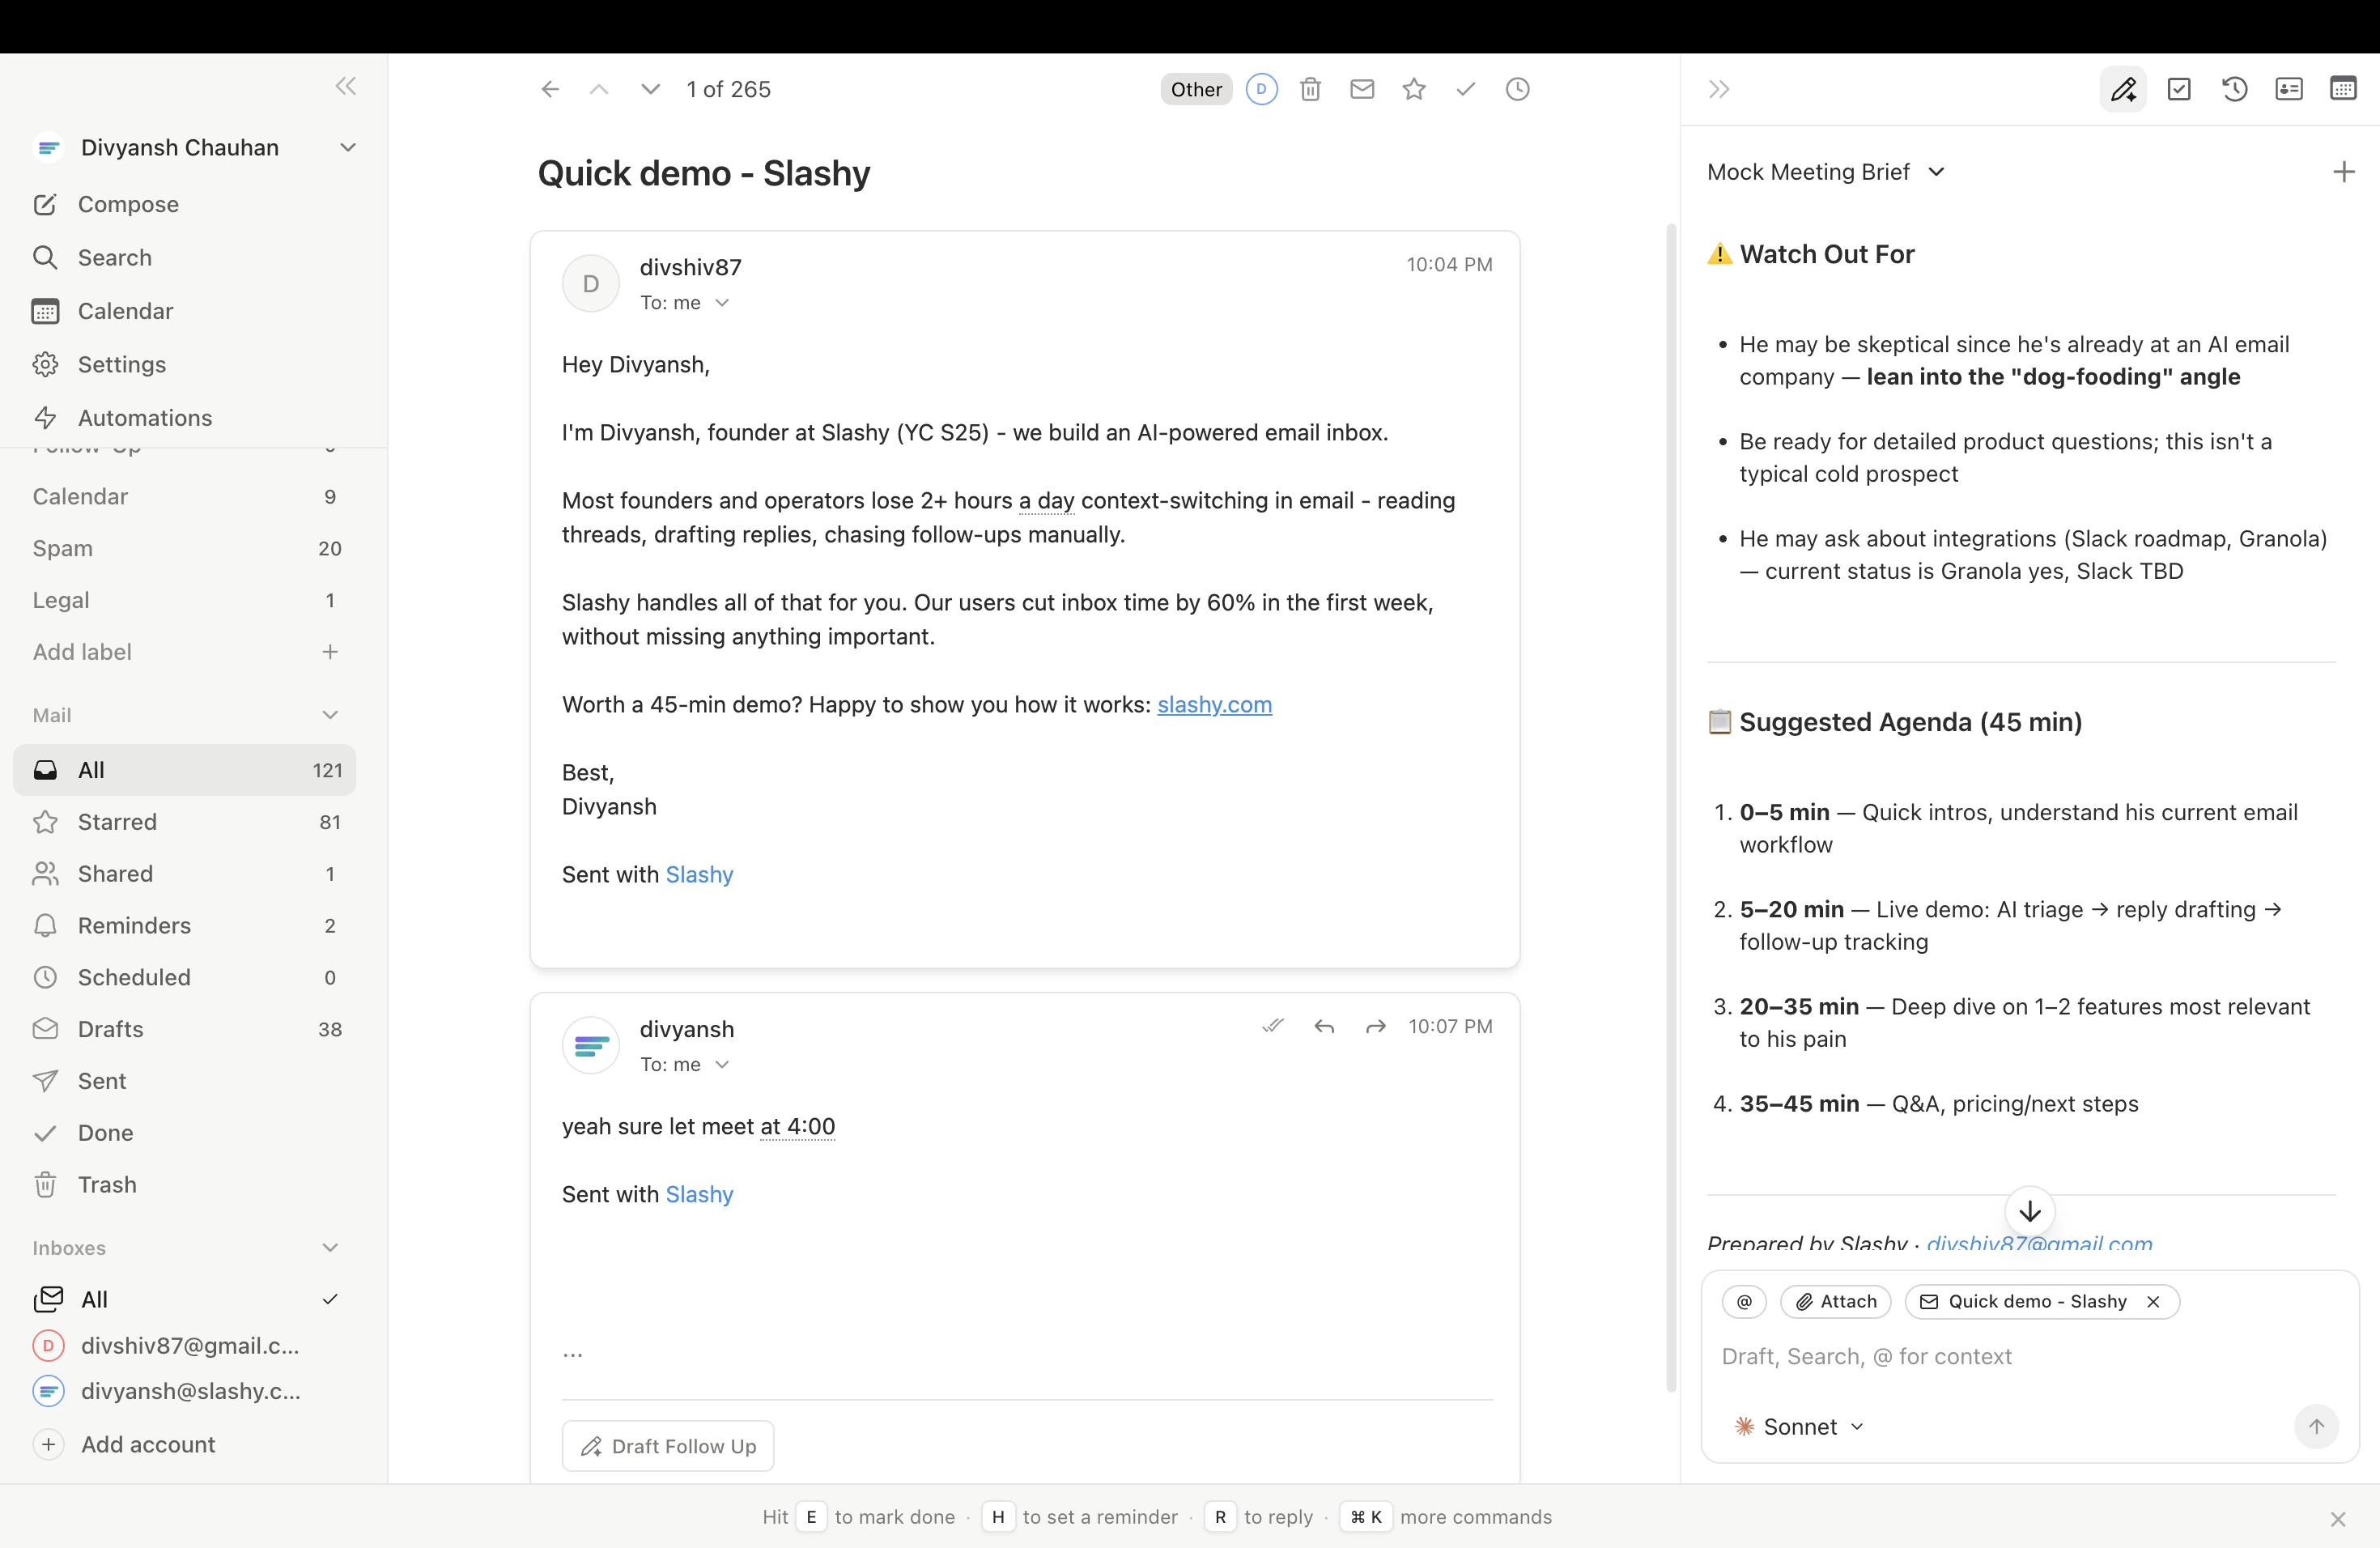The image size is (2380, 1548).
Task: Open the slashy.com link
Action: (x=1214, y=705)
